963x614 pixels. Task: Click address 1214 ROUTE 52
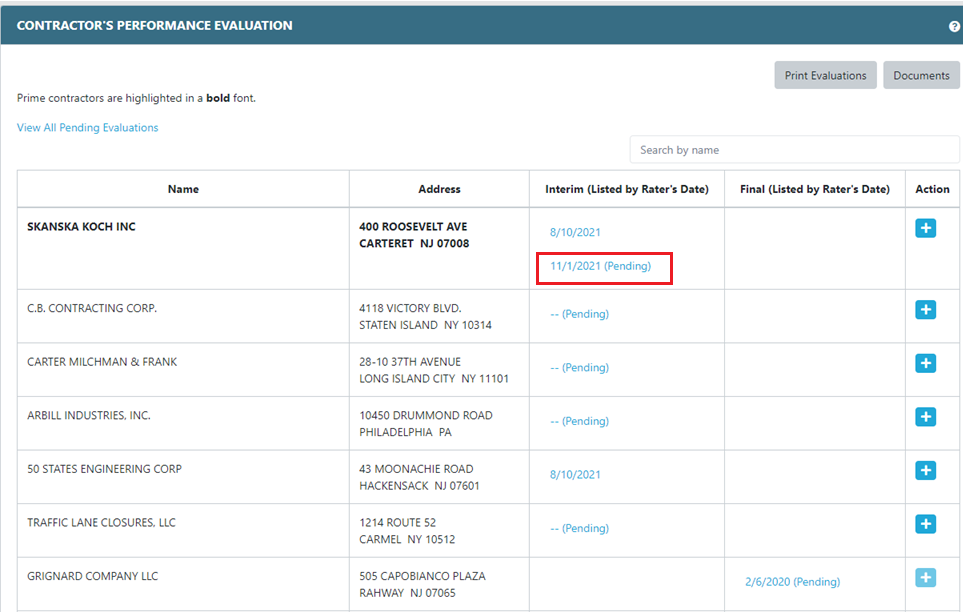pyautogui.click(x=397, y=523)
